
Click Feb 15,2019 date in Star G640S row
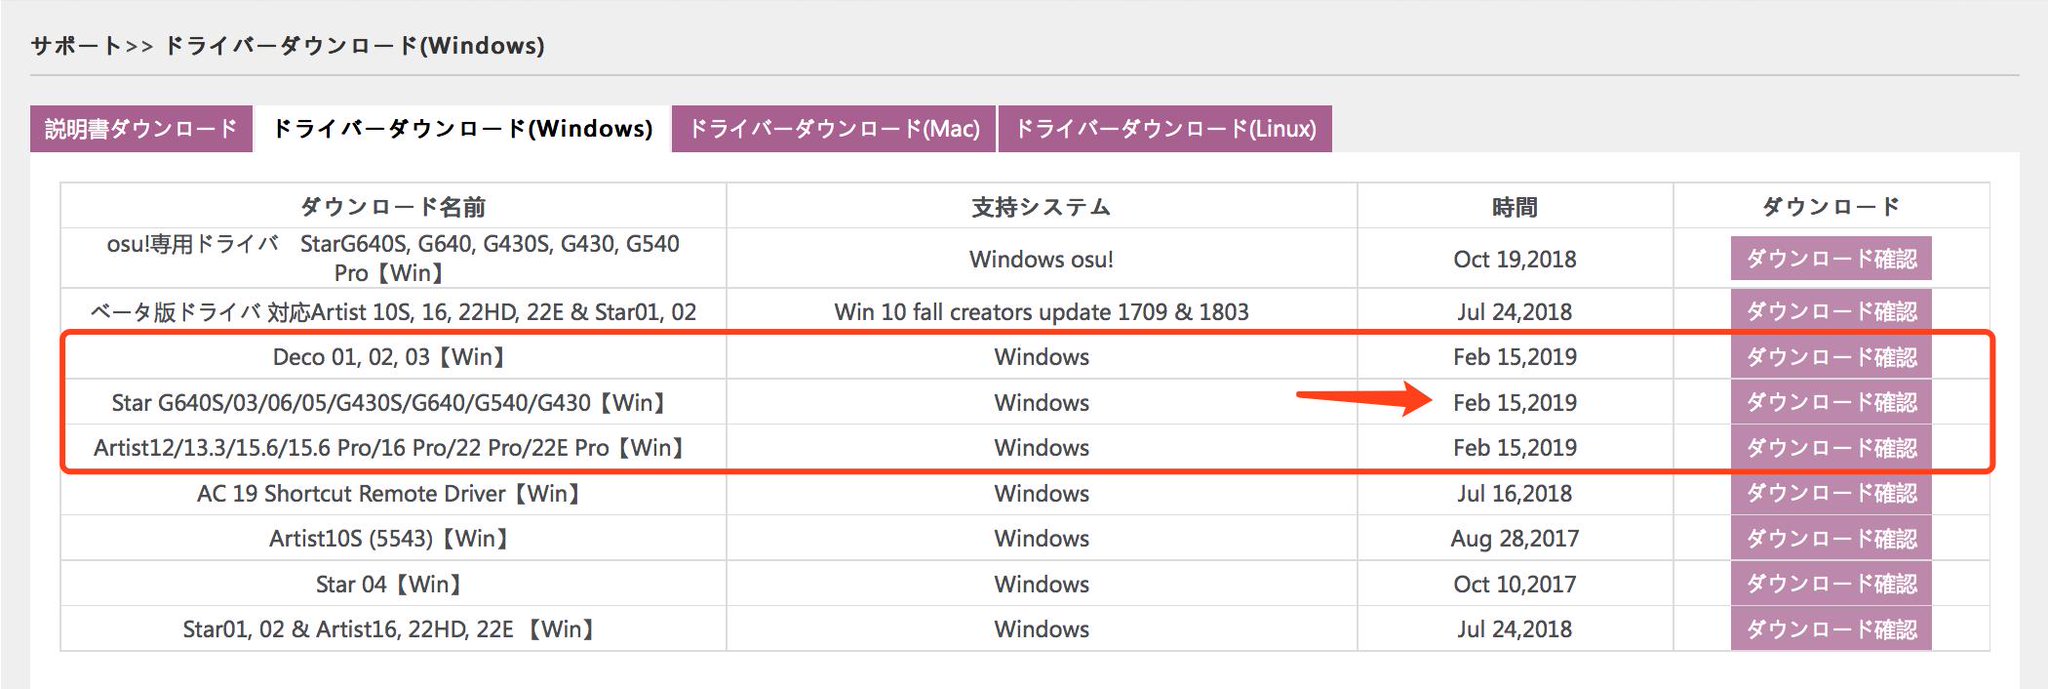[x=1514, y=403]
